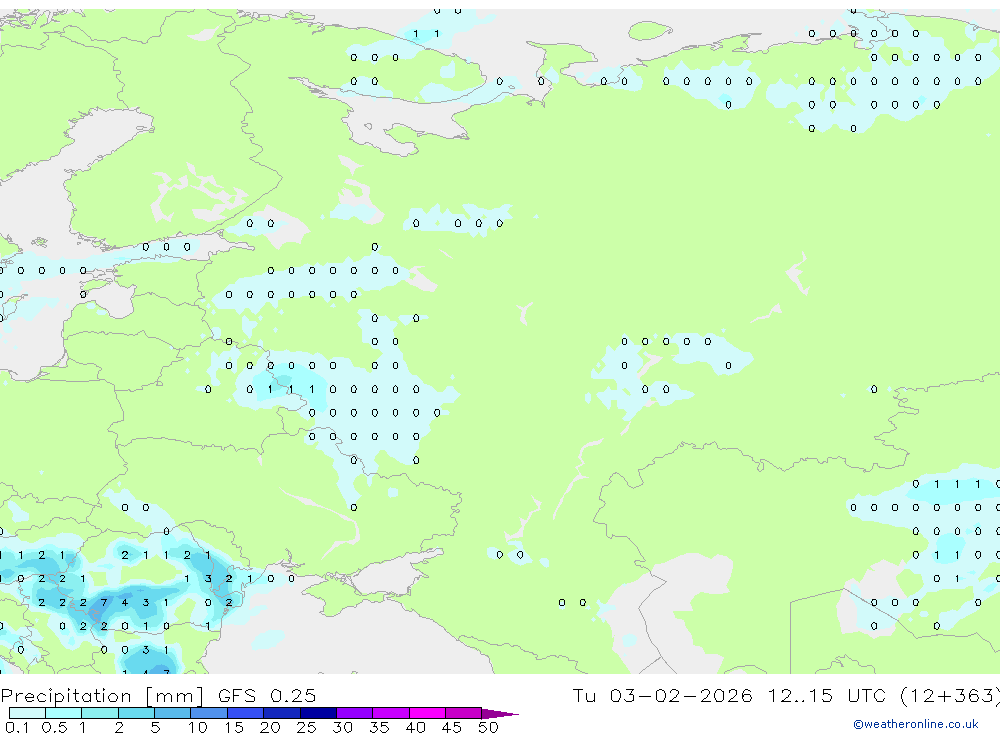Click the 25–30 mm navy legend swatch
The width and height of the screenshot is (1000, 733).
318,713
